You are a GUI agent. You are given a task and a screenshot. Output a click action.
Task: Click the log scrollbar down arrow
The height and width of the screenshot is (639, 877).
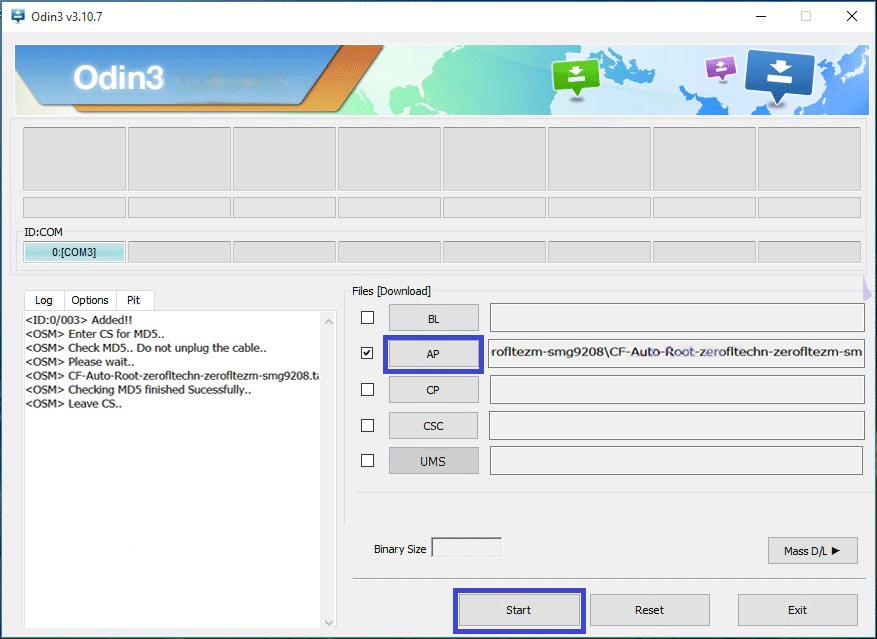coord(328,622)
